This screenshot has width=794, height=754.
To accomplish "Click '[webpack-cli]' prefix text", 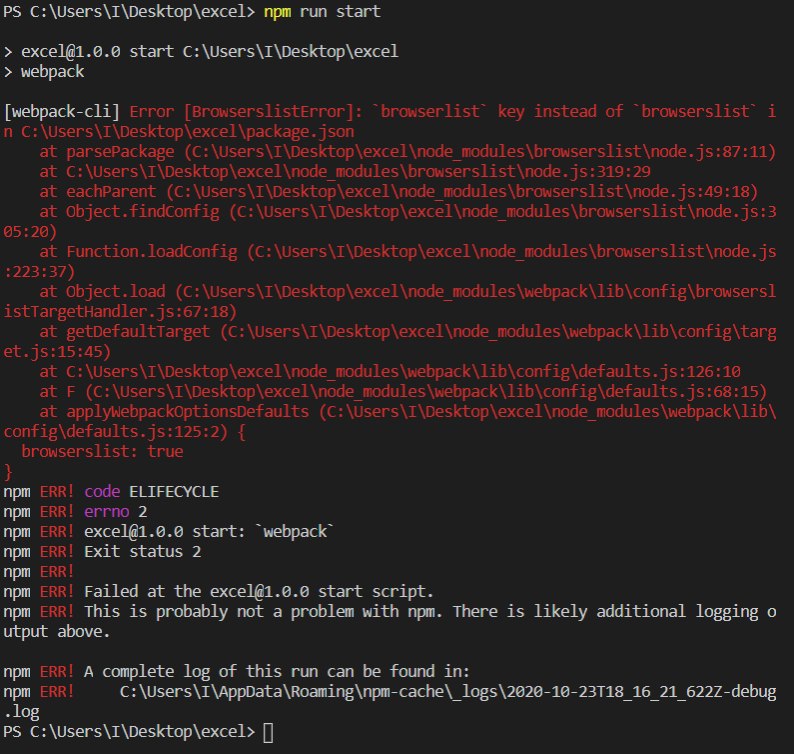I will 62,111.
